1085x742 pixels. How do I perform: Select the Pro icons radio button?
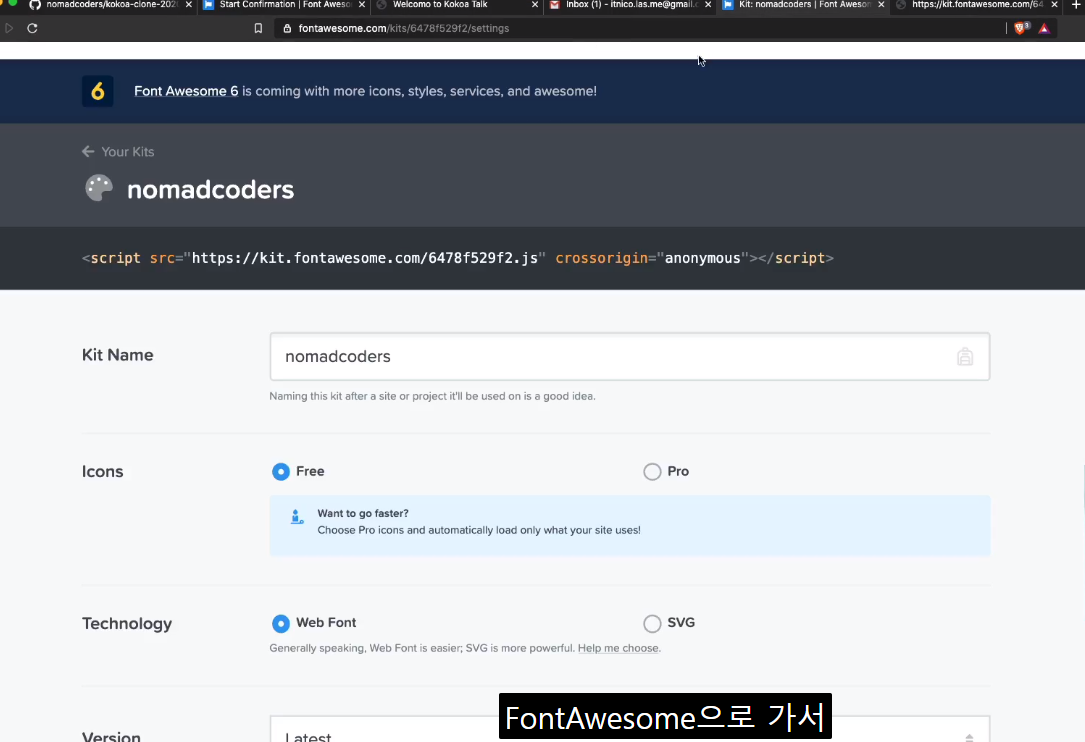[652, 471]
